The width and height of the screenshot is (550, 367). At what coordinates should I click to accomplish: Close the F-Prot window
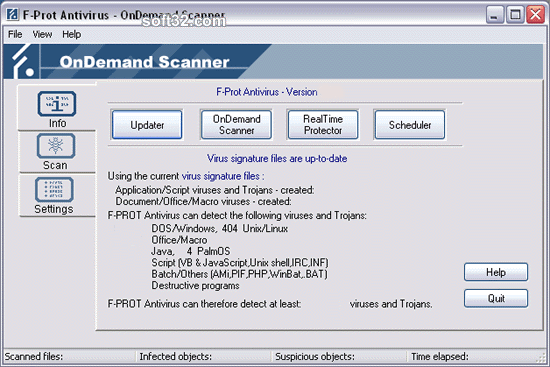point(535,15)
